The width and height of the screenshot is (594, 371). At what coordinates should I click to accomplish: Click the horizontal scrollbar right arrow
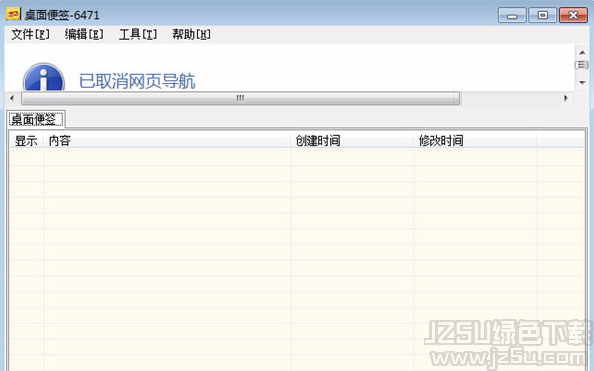(x=566, y=98)
